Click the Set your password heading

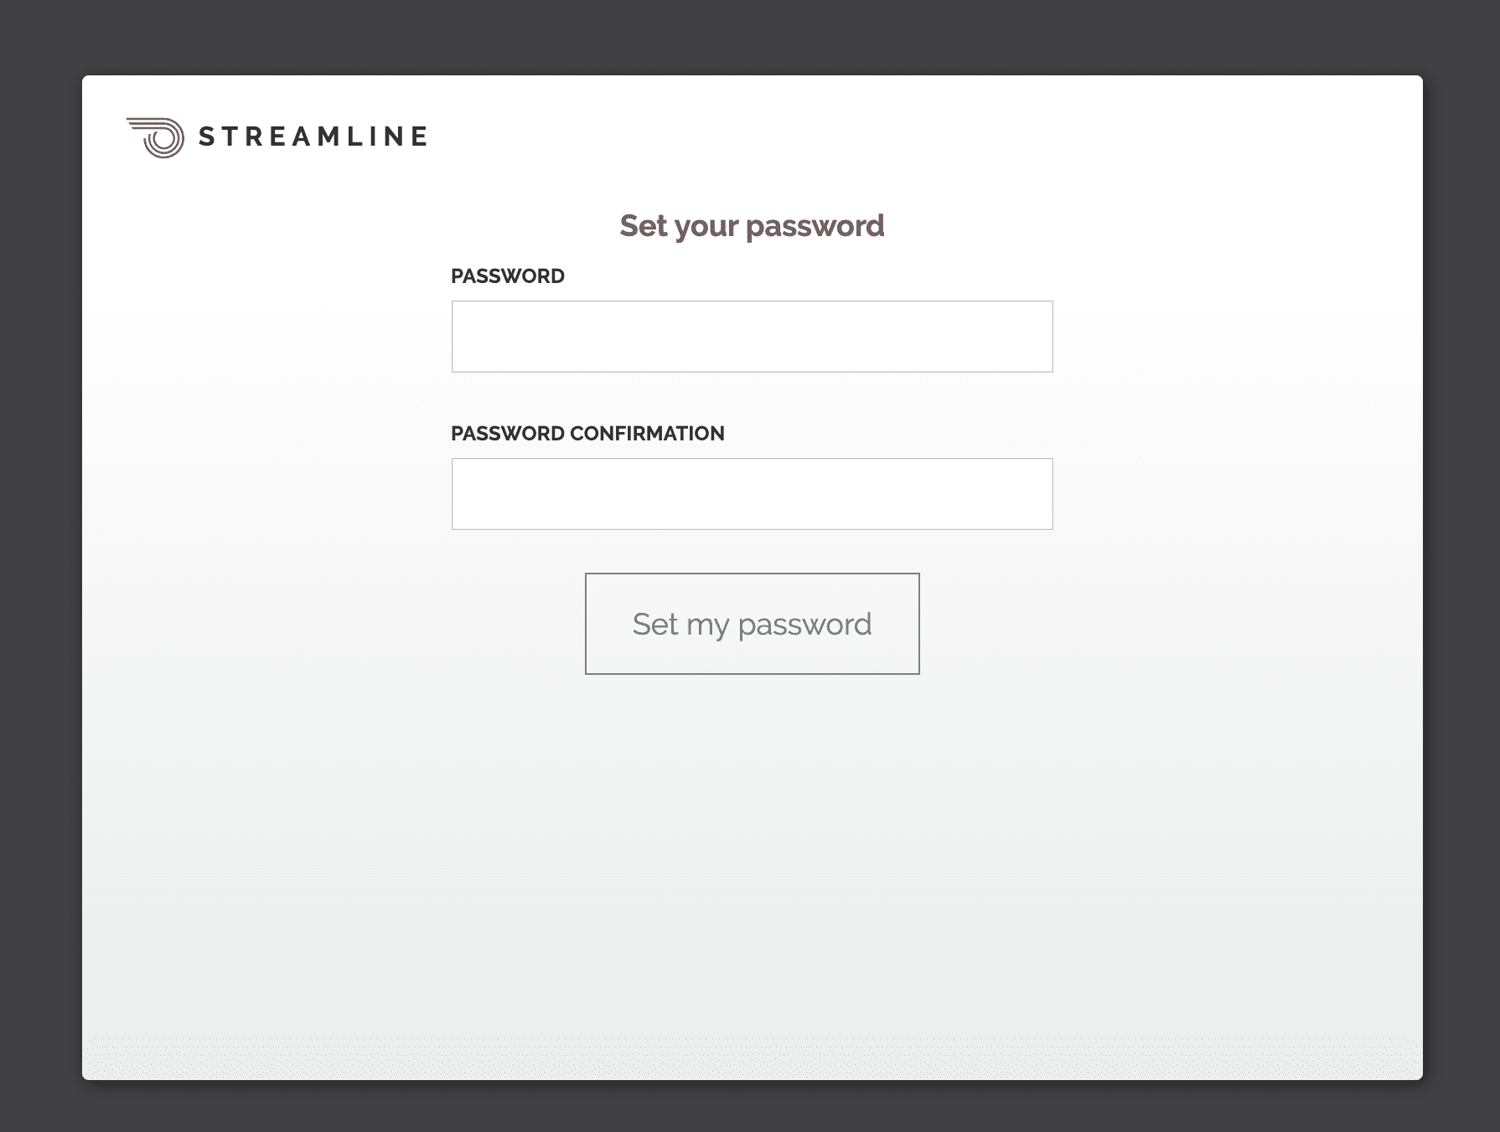[x=751, y=226]
